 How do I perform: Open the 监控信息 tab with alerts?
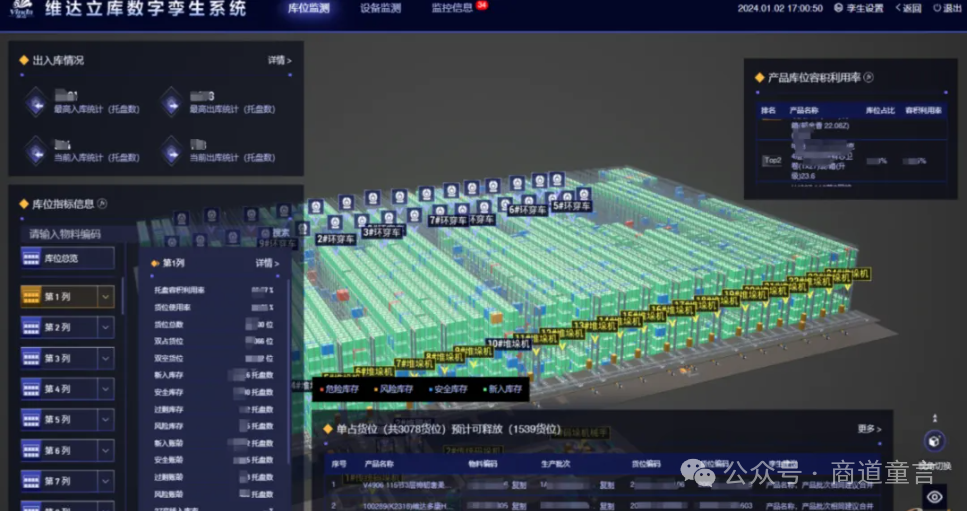(x=453, y=8)
